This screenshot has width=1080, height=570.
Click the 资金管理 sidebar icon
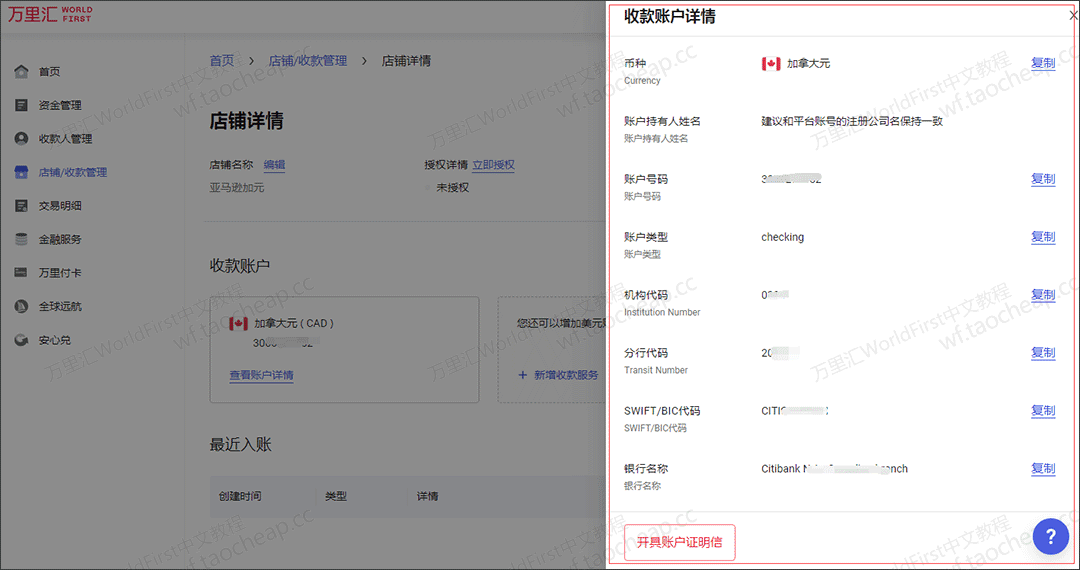coord(21,105)
